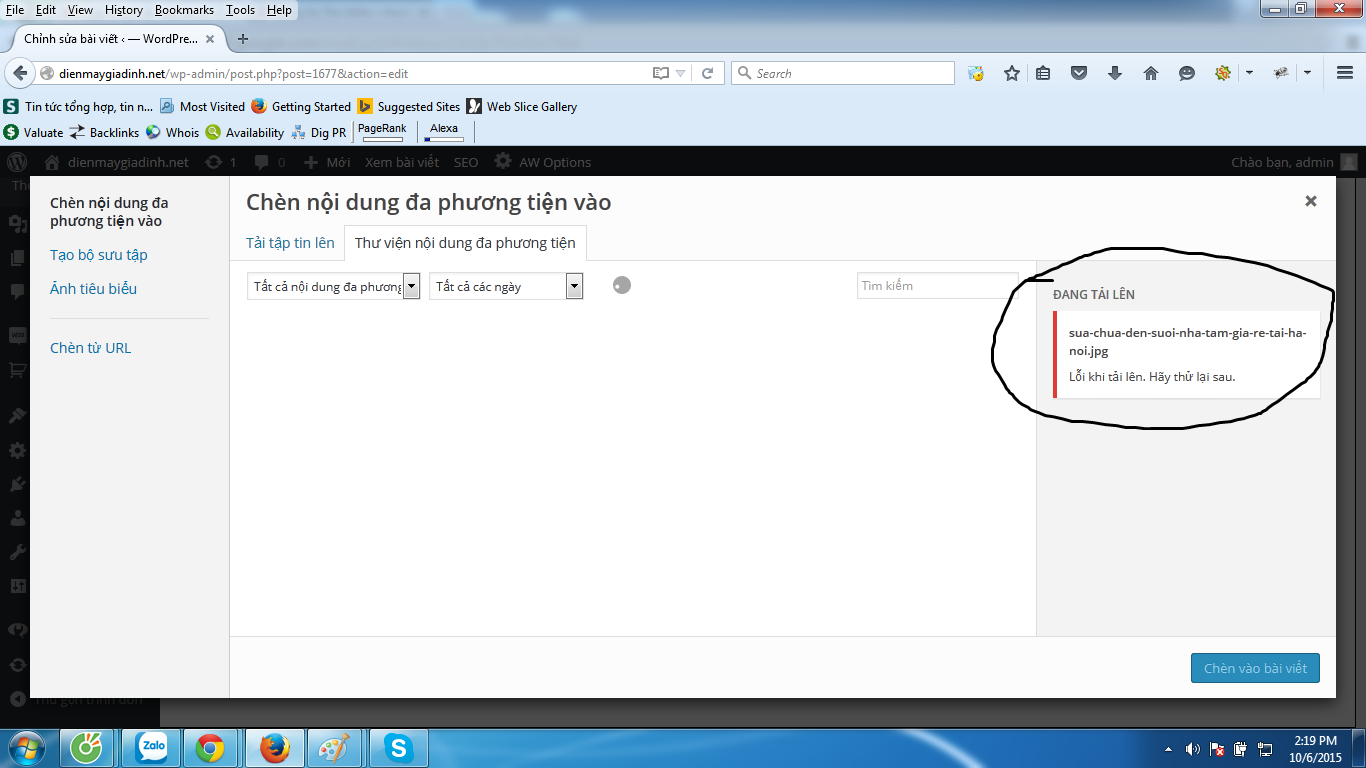This screenshot has width=1366, height=768.
Task: Go to Firefox Home page icon
Action: pos(1151,73)
